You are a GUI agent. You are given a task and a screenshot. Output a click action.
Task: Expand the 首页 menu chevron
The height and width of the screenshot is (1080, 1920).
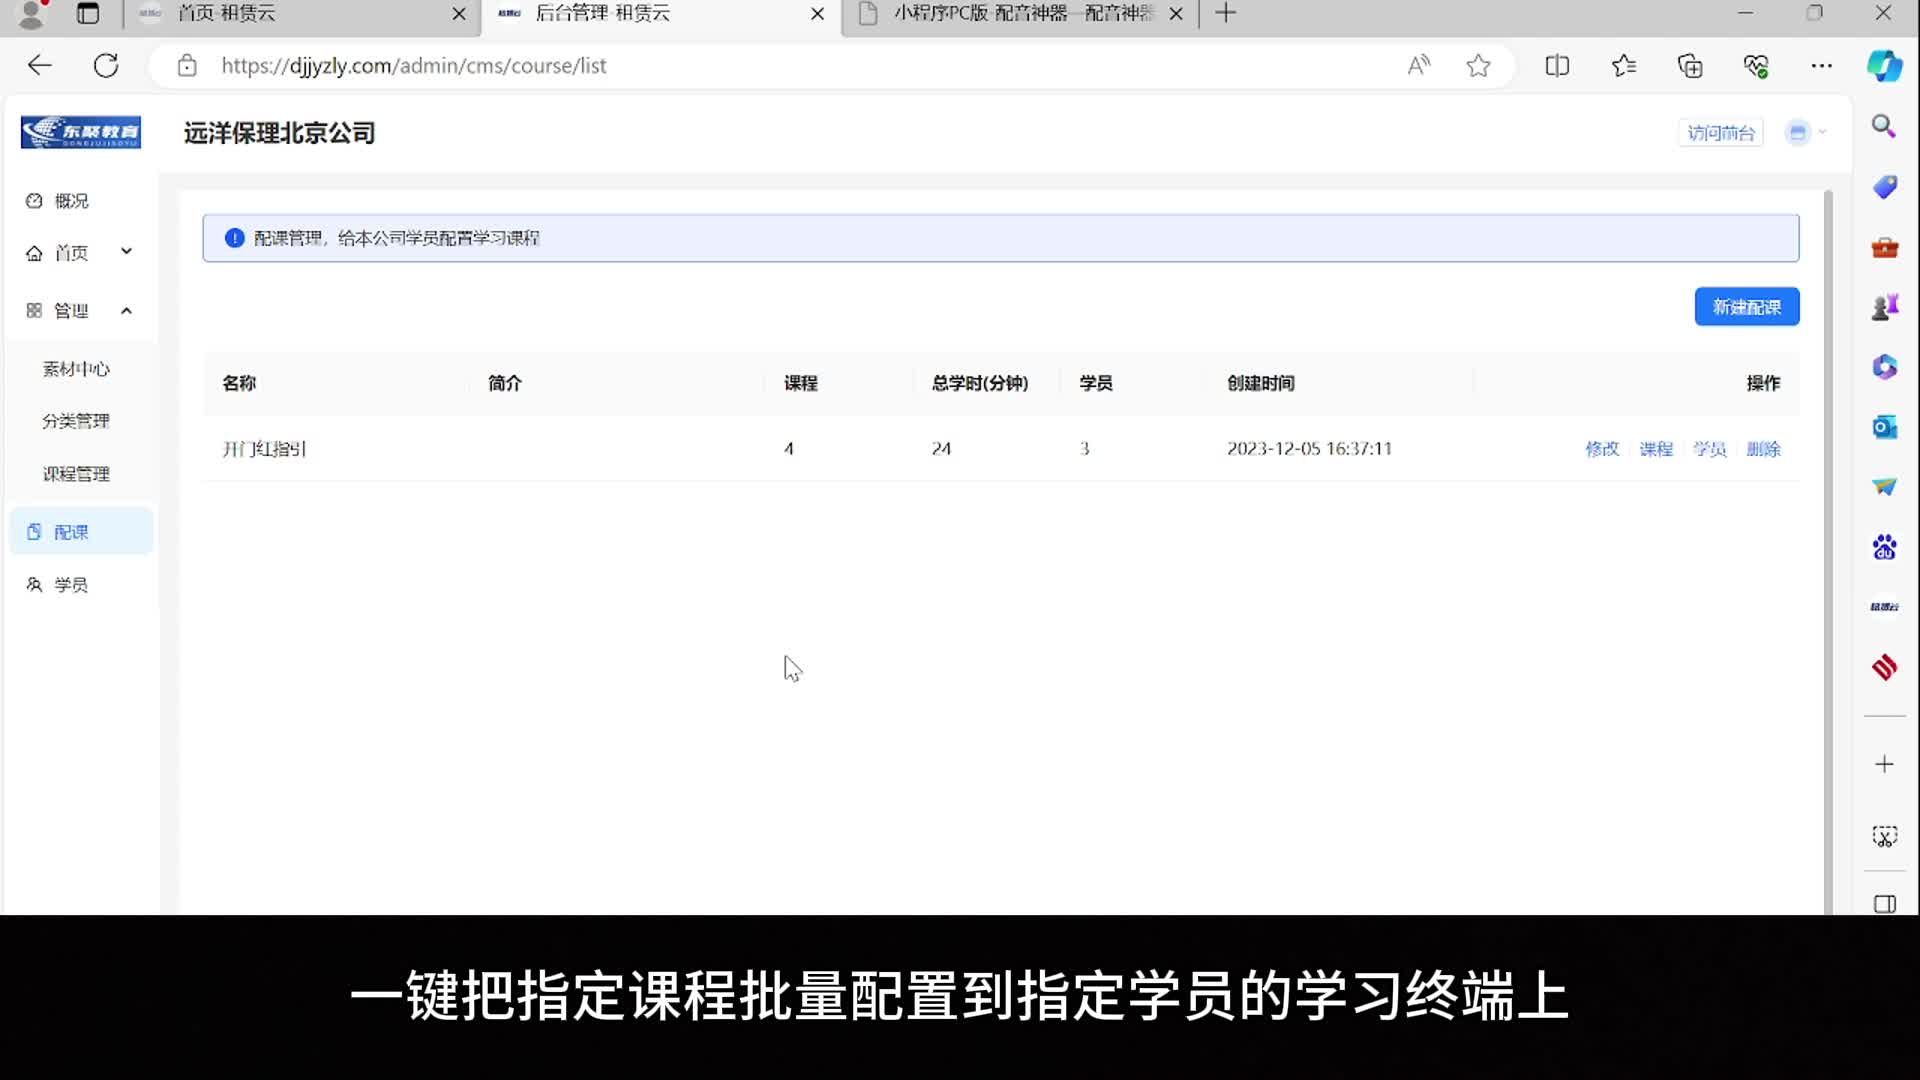coord(126,252)
